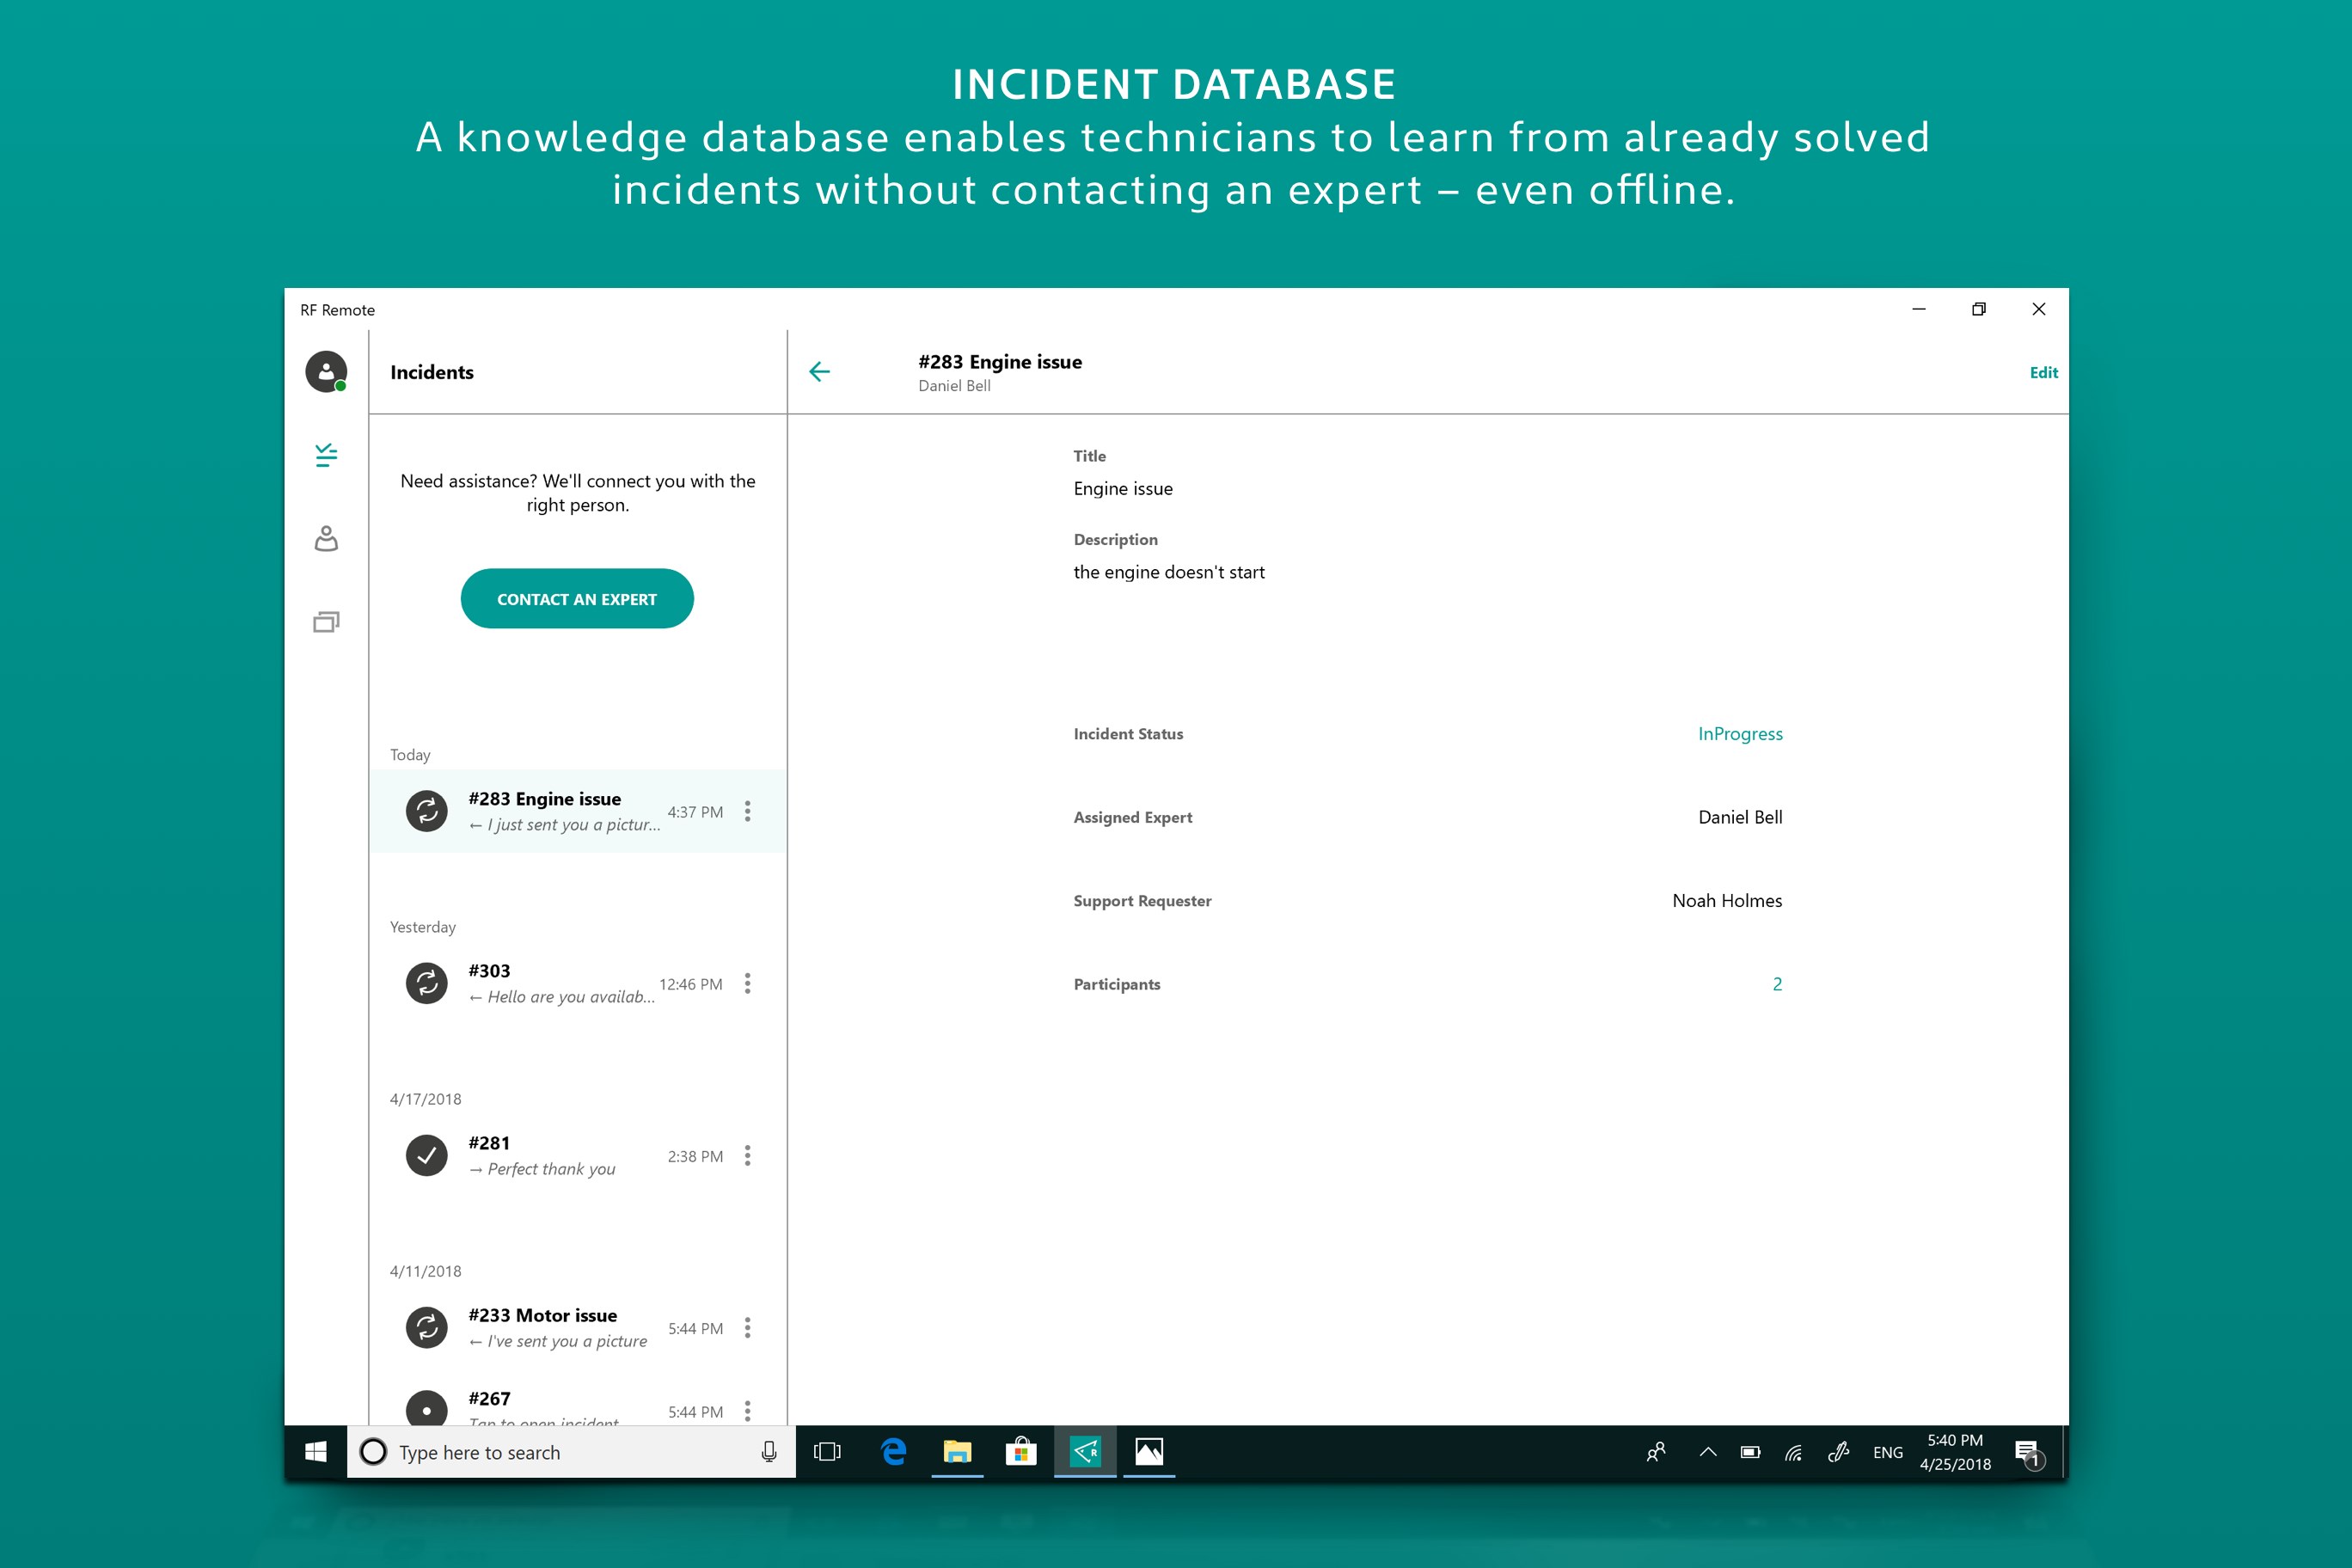The width and height of the screenshot is (2352, 1568).
Task: Click the participants count of 2
Action: point(1777,984)
